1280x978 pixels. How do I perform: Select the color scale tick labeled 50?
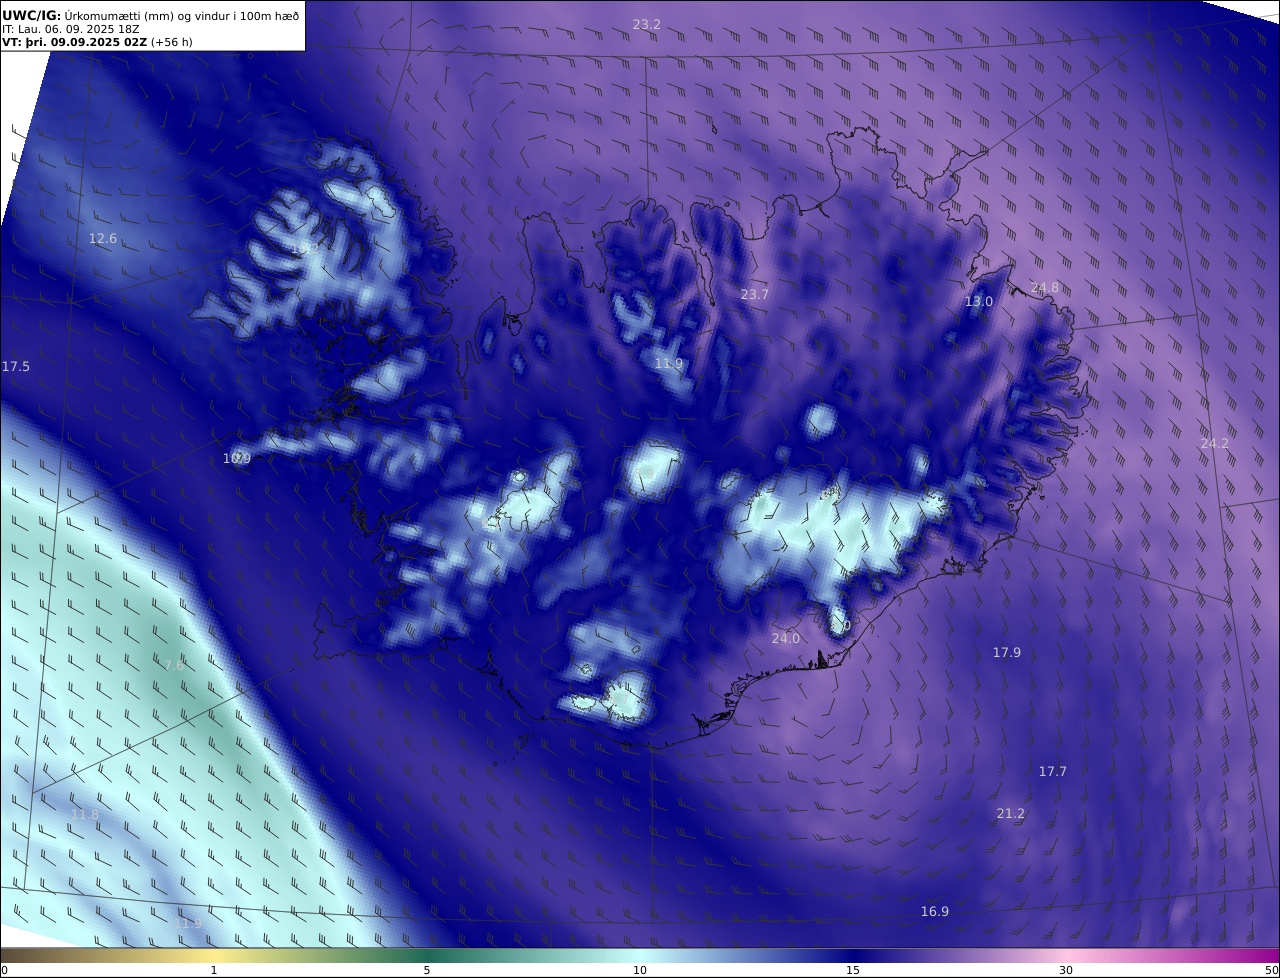pos(1271,970)
